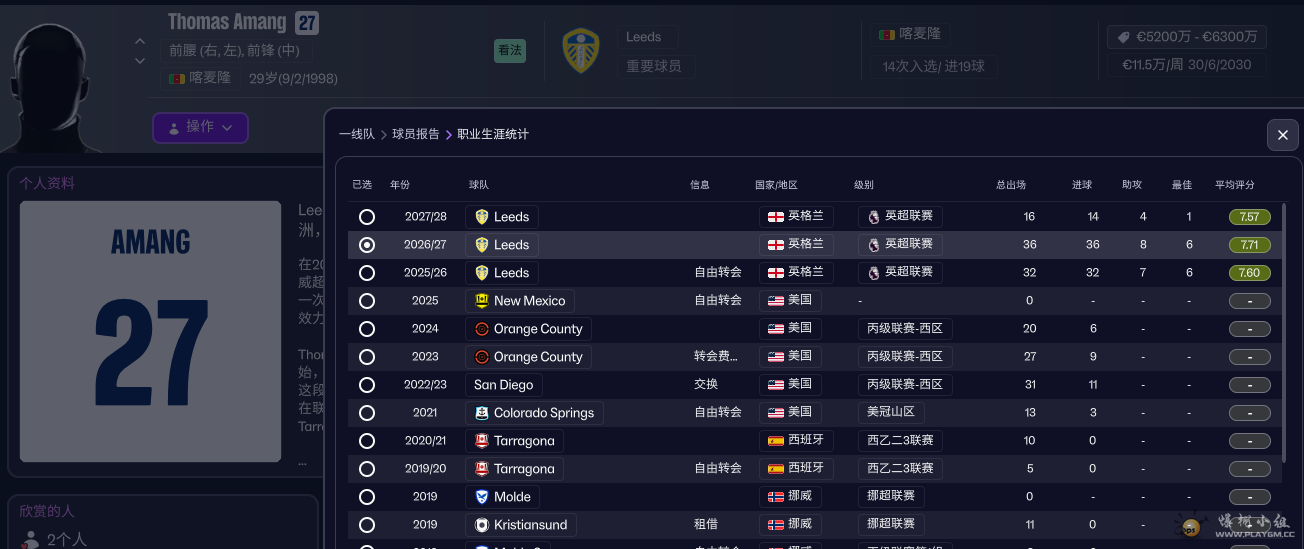This screenshot has width=1304, height=549.
Task: Click the price tag transfer value icon
Action: point(1124,37)
